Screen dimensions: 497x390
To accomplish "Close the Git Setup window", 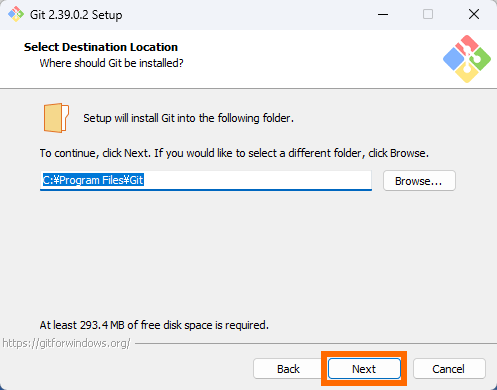I will (474, 14).
